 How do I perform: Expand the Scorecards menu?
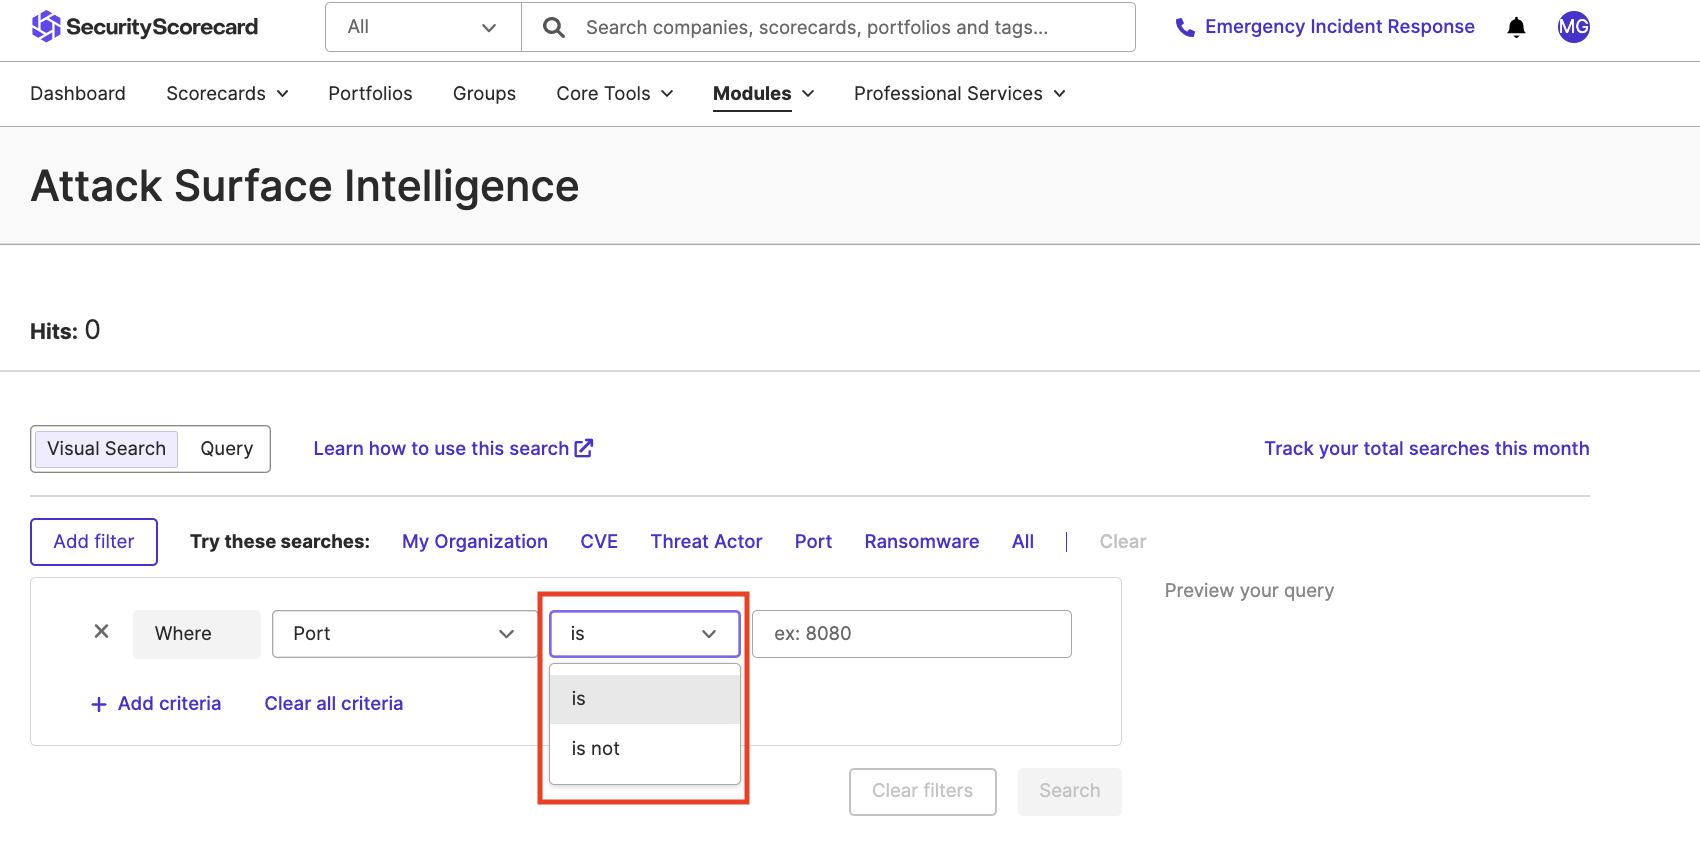pyautogui.click(x=227, y=93)
